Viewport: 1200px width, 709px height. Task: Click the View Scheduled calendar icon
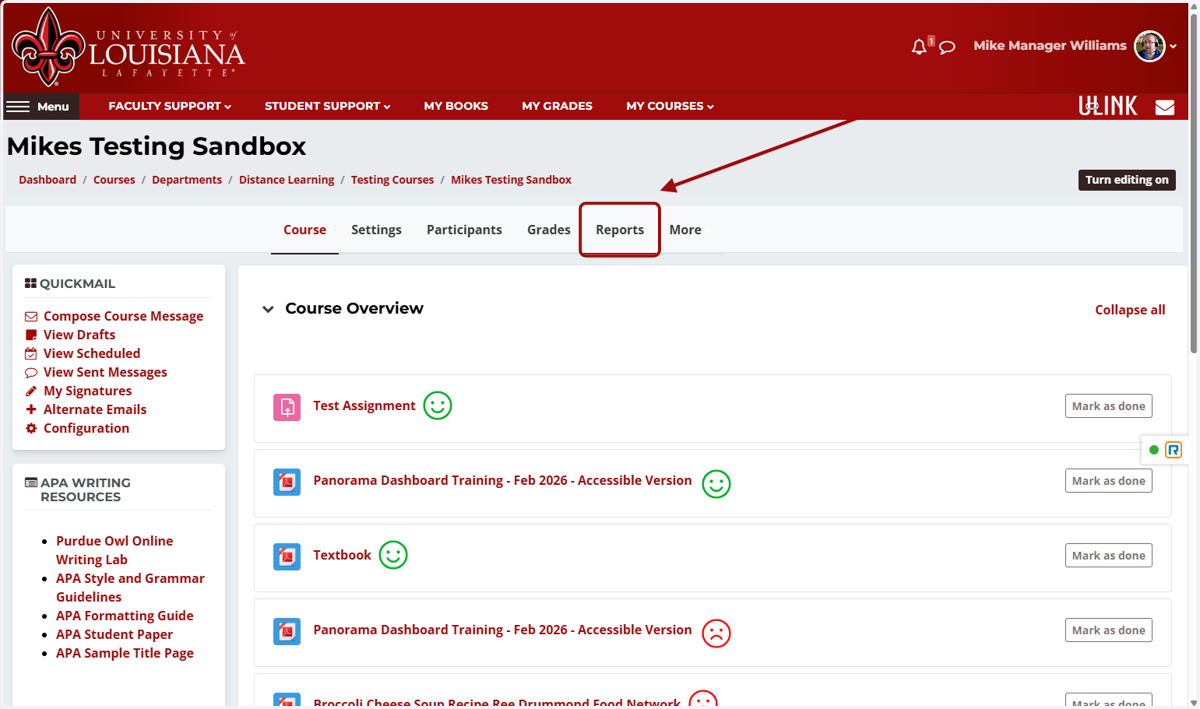(x=31, y=354)
